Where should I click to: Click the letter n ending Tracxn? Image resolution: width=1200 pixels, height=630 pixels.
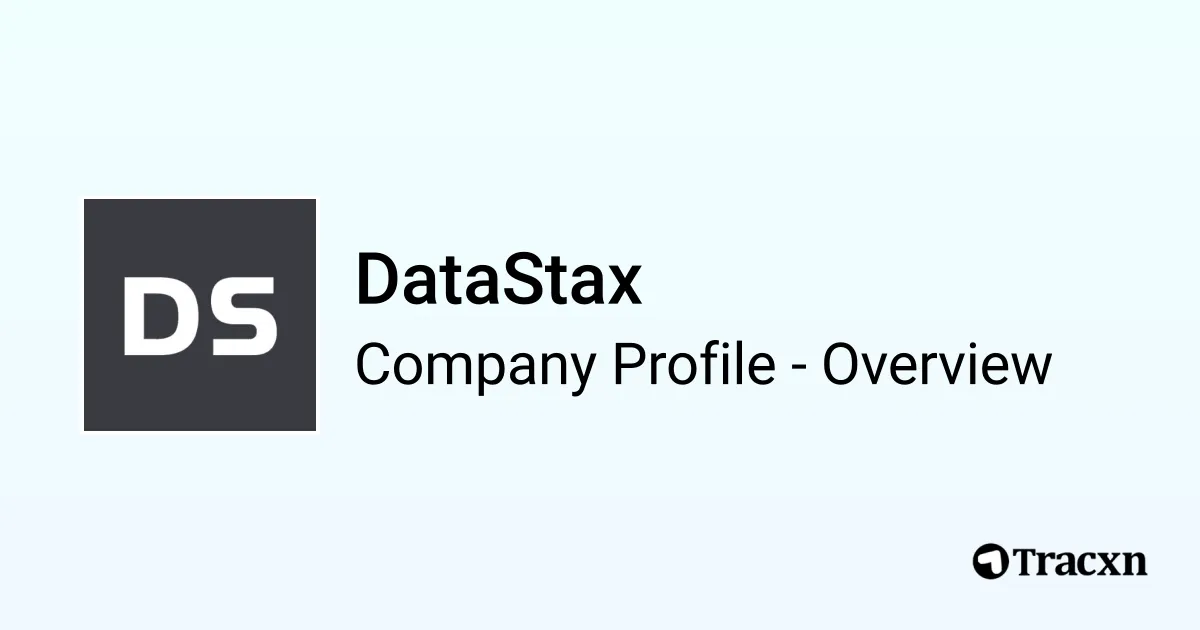point(1135,563)
